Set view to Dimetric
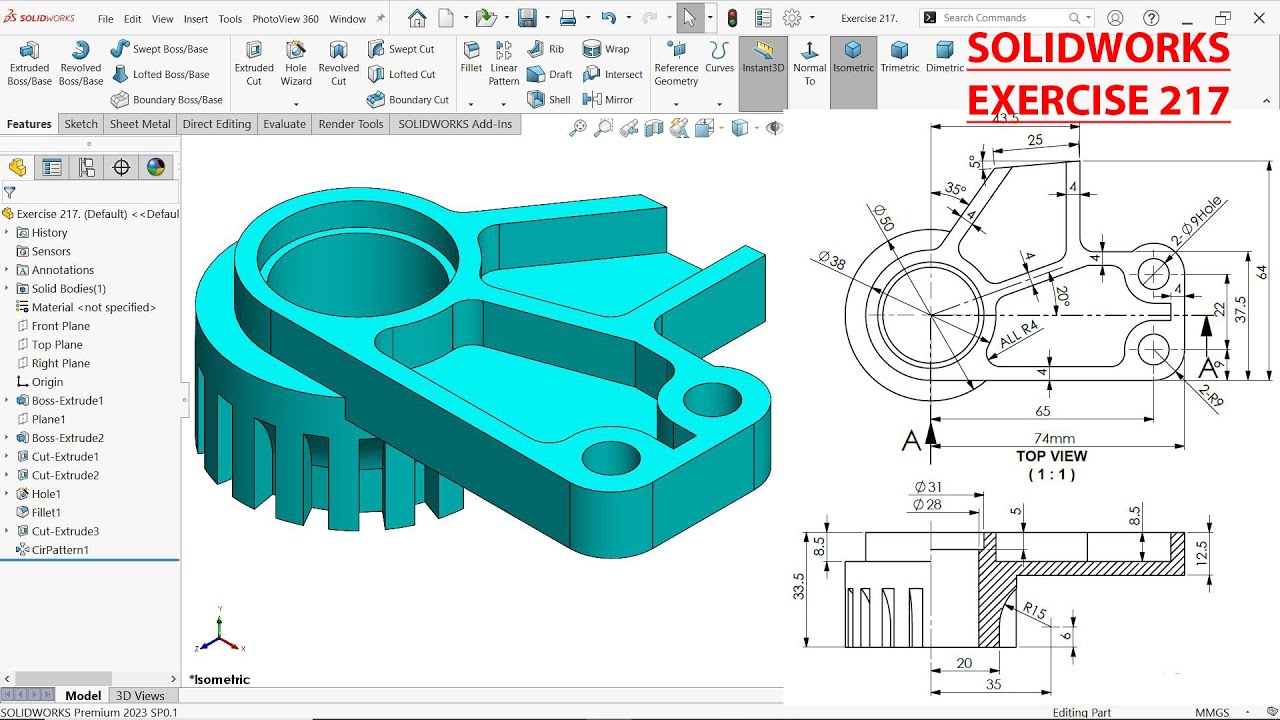 pos(945,56)
